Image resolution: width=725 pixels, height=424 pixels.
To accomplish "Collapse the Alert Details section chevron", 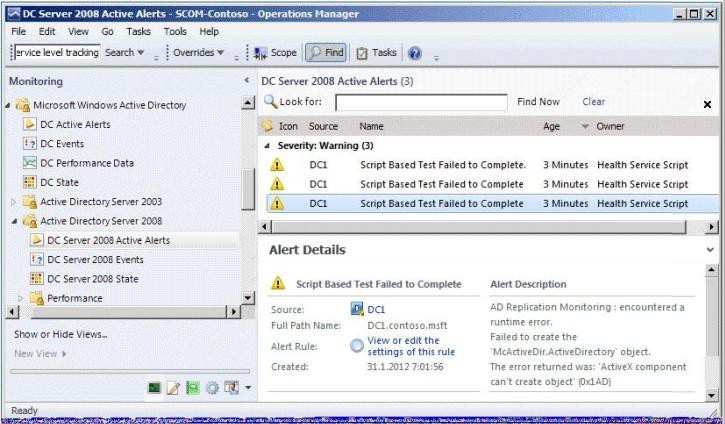I will (x=710, y=250).
